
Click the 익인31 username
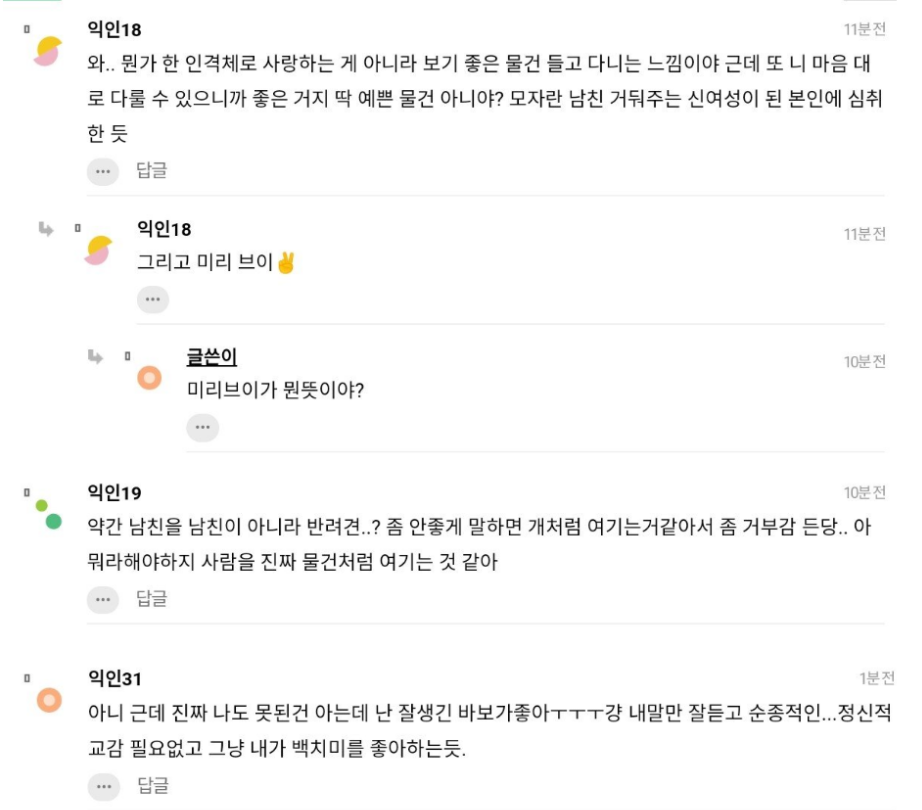[115, 679]
